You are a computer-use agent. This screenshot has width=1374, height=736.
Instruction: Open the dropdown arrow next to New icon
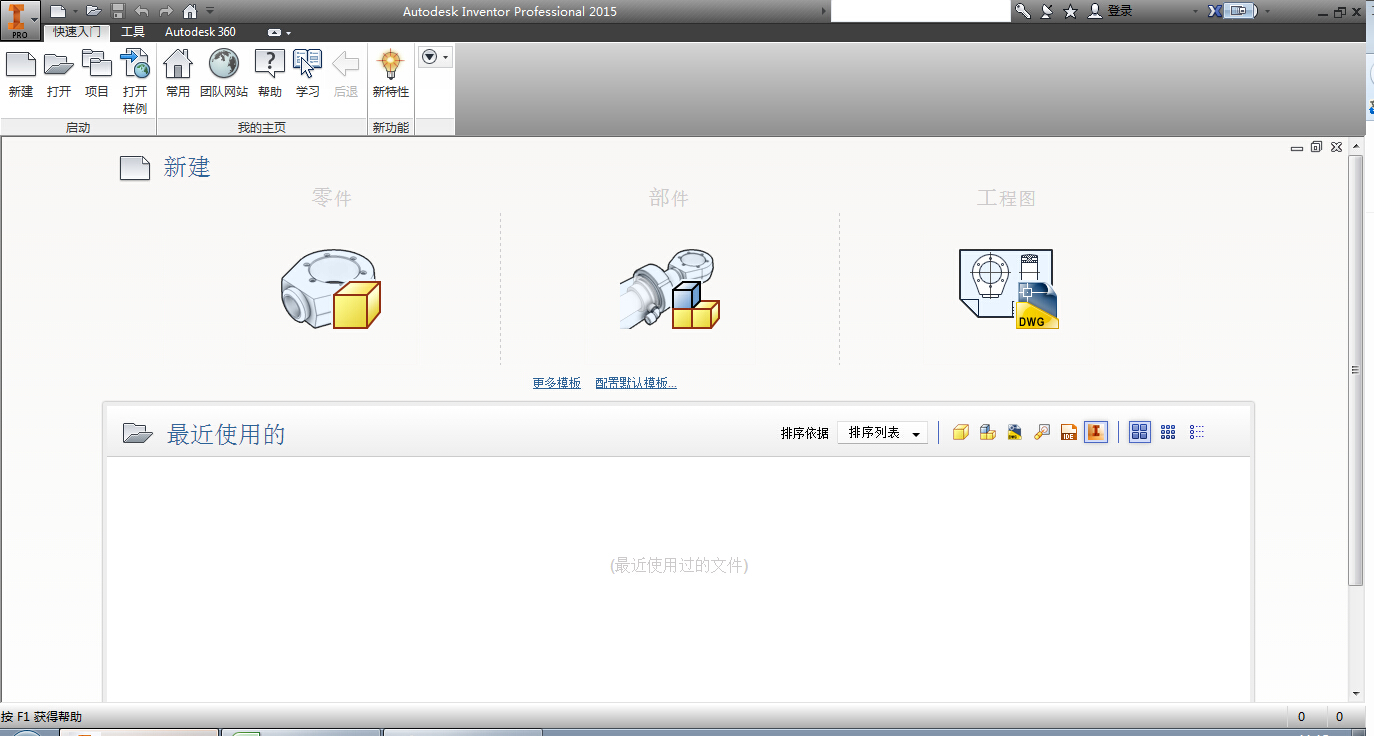75,11
